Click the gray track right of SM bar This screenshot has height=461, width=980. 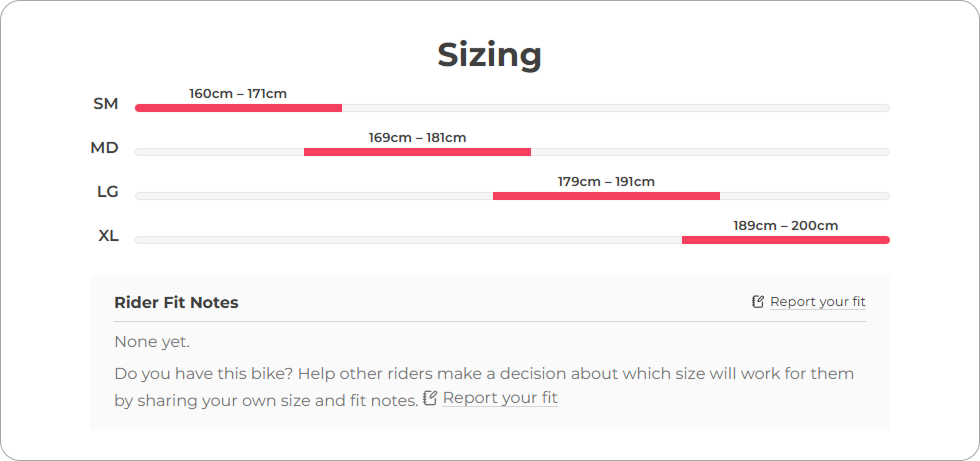615,108
